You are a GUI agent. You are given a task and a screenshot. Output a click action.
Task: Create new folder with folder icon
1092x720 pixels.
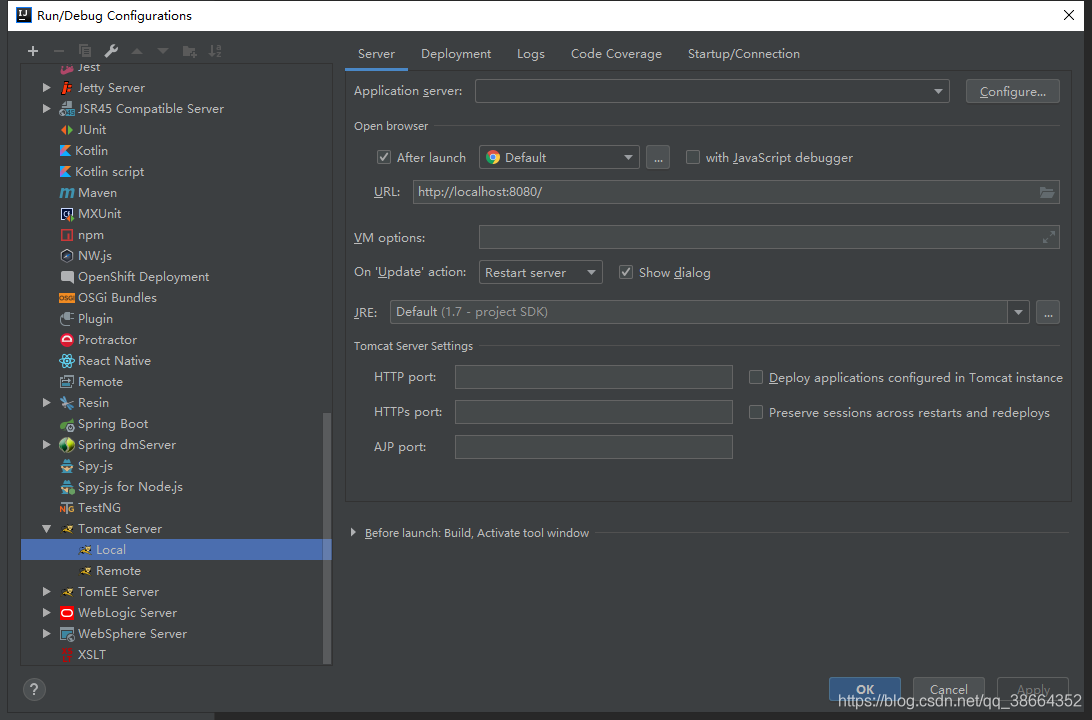[189, 51]
